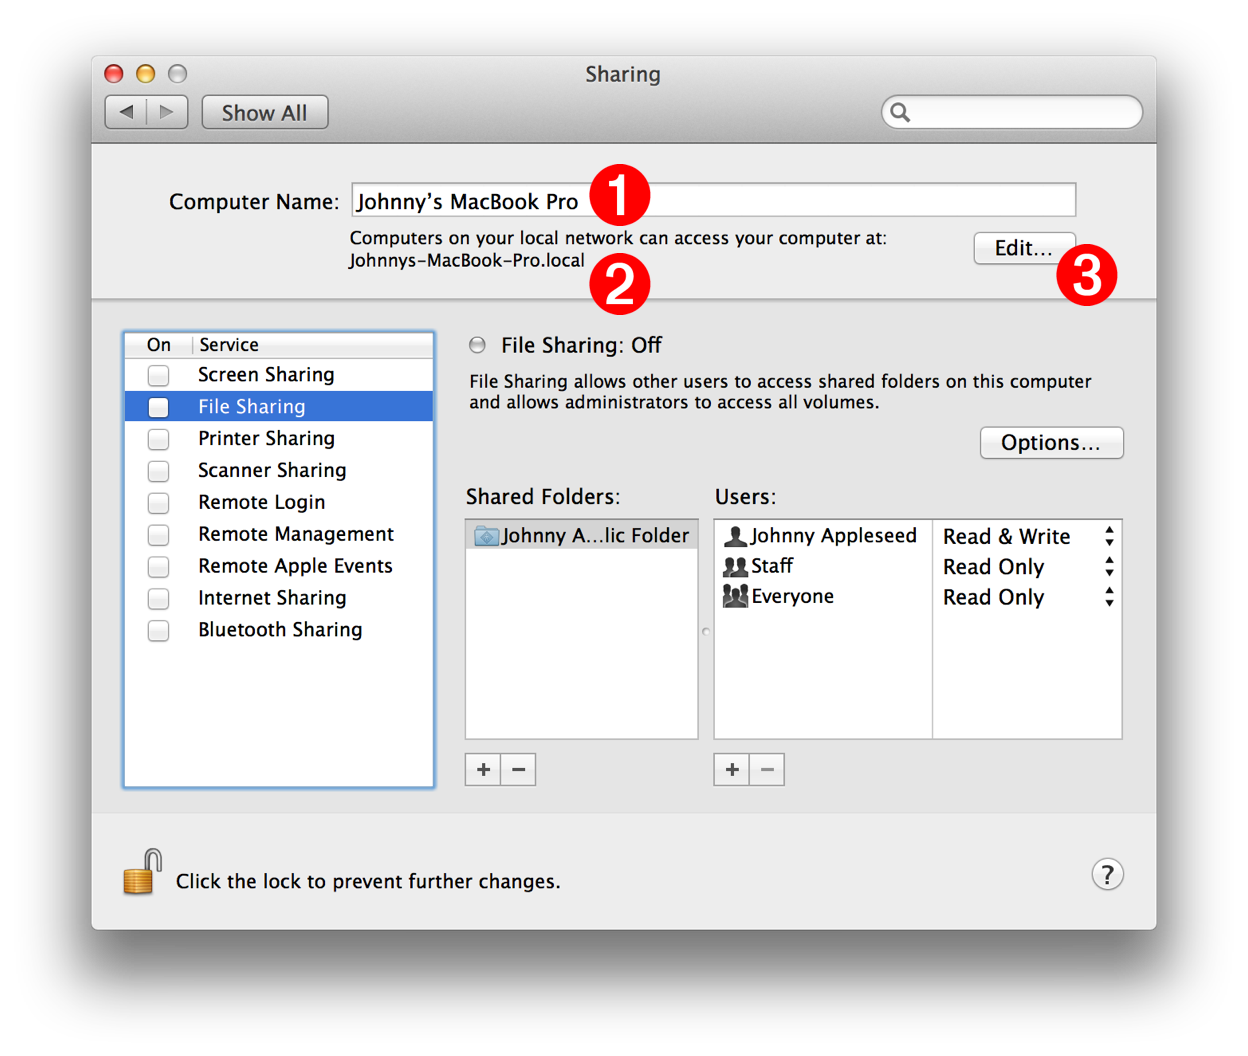Click the Everyone group icon
Image resolution: width=1248 pixels, height=1056 pixels.
click(x=736, y=596)
